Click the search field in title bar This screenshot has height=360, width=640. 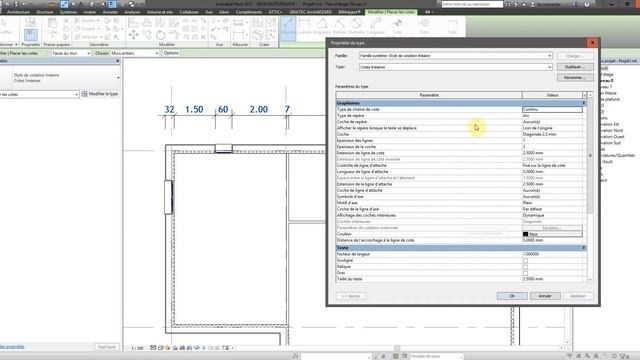472,4
